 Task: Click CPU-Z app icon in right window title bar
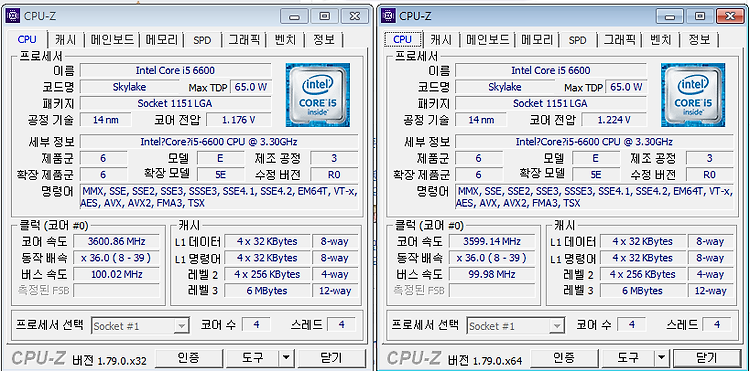point(388,16)
